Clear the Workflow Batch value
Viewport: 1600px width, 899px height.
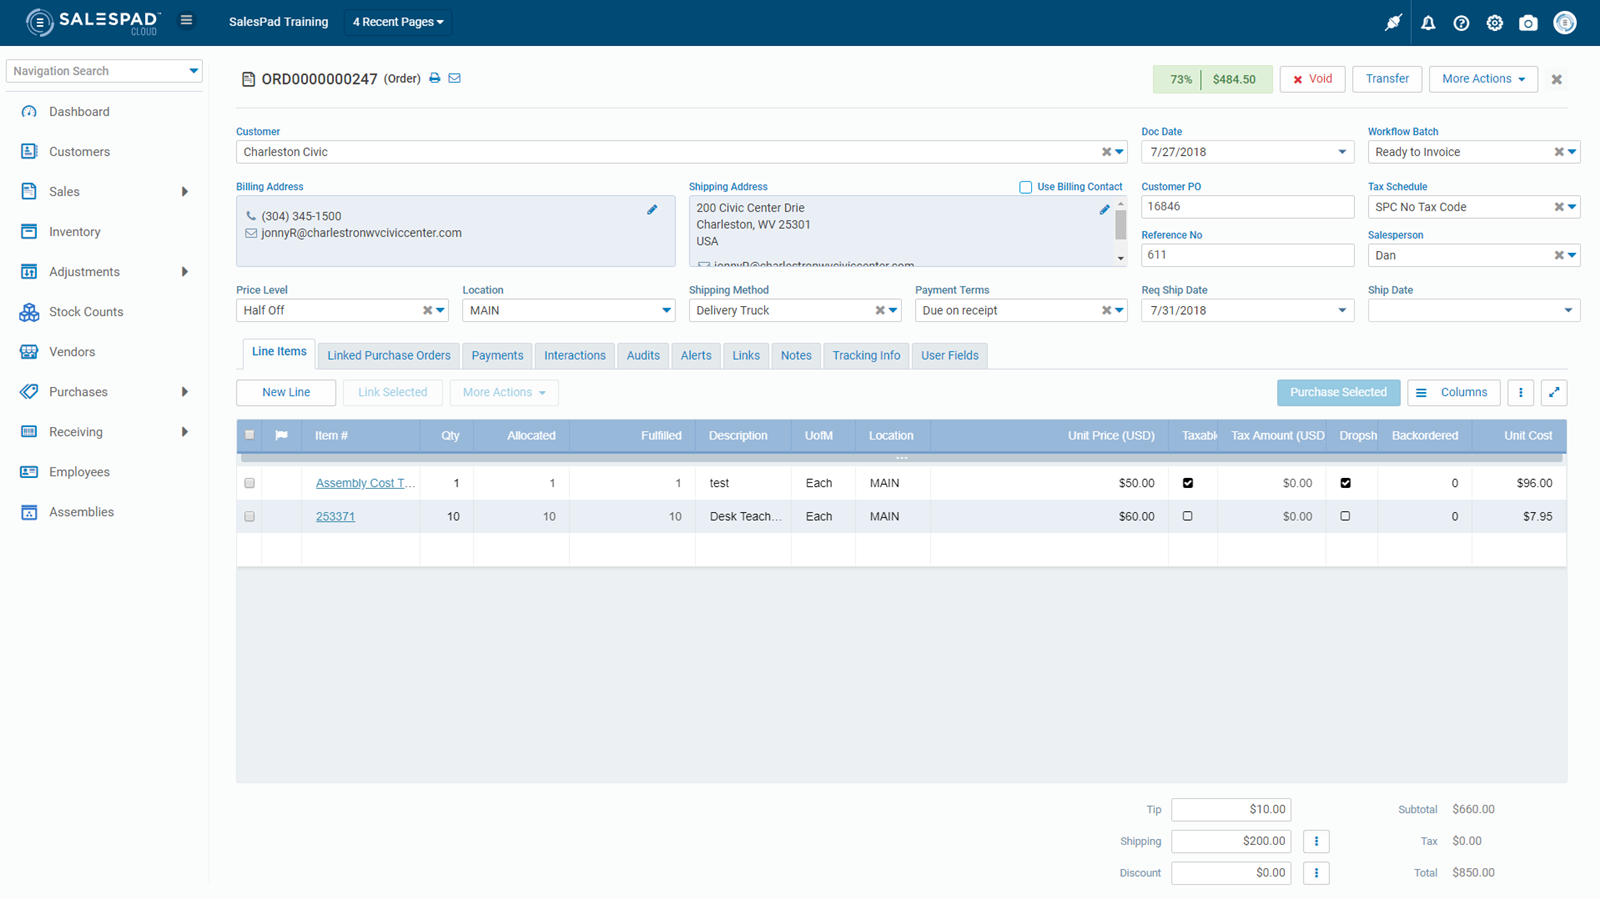[x=1558, y=152]
